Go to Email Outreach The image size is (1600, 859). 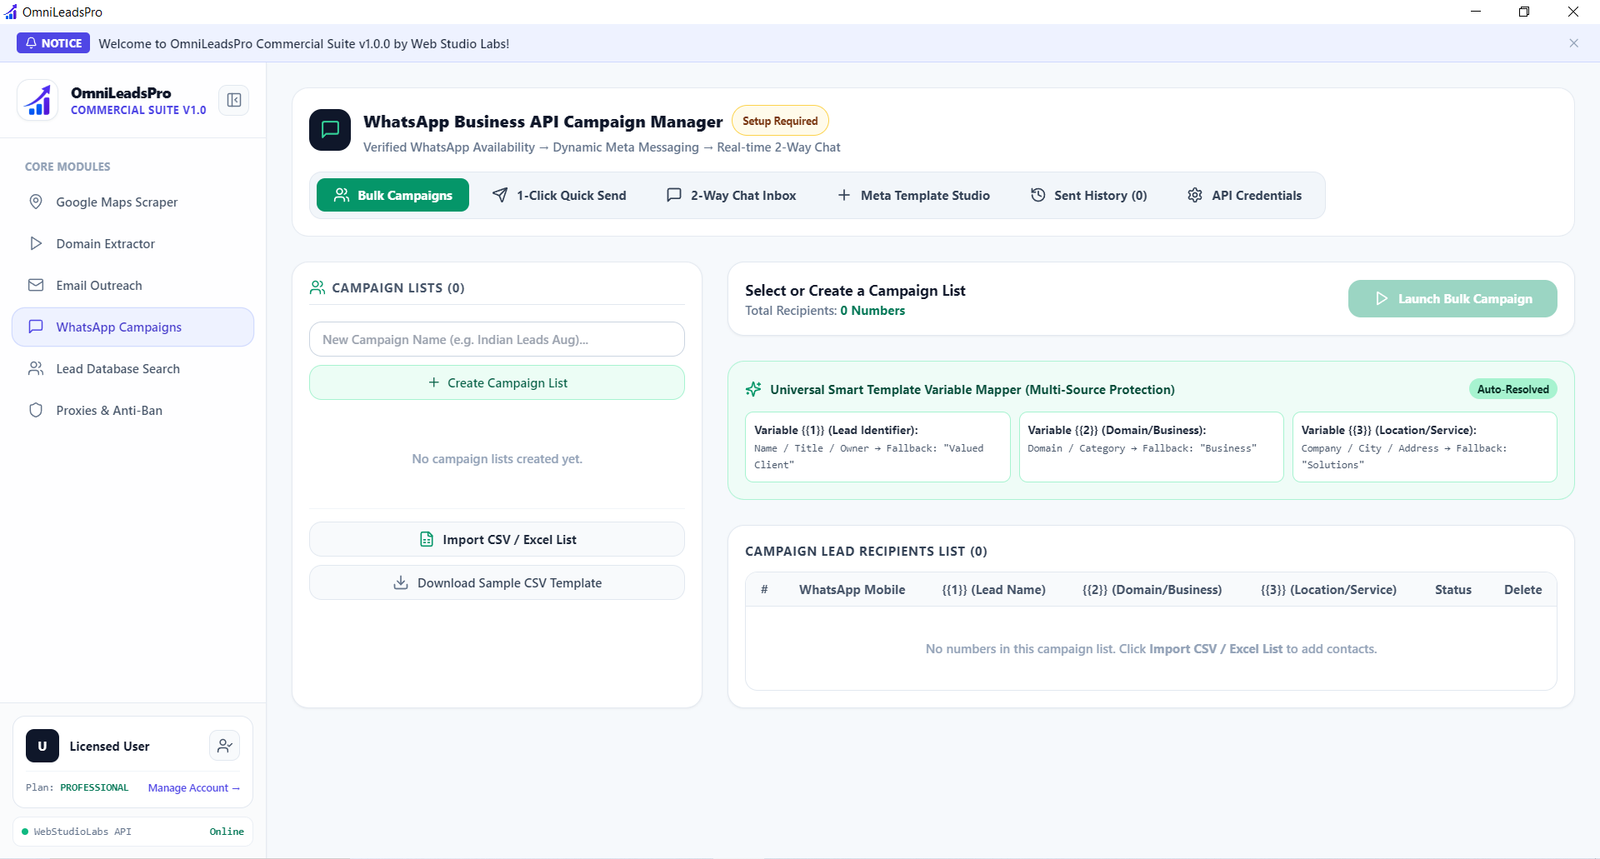[132, 286]
